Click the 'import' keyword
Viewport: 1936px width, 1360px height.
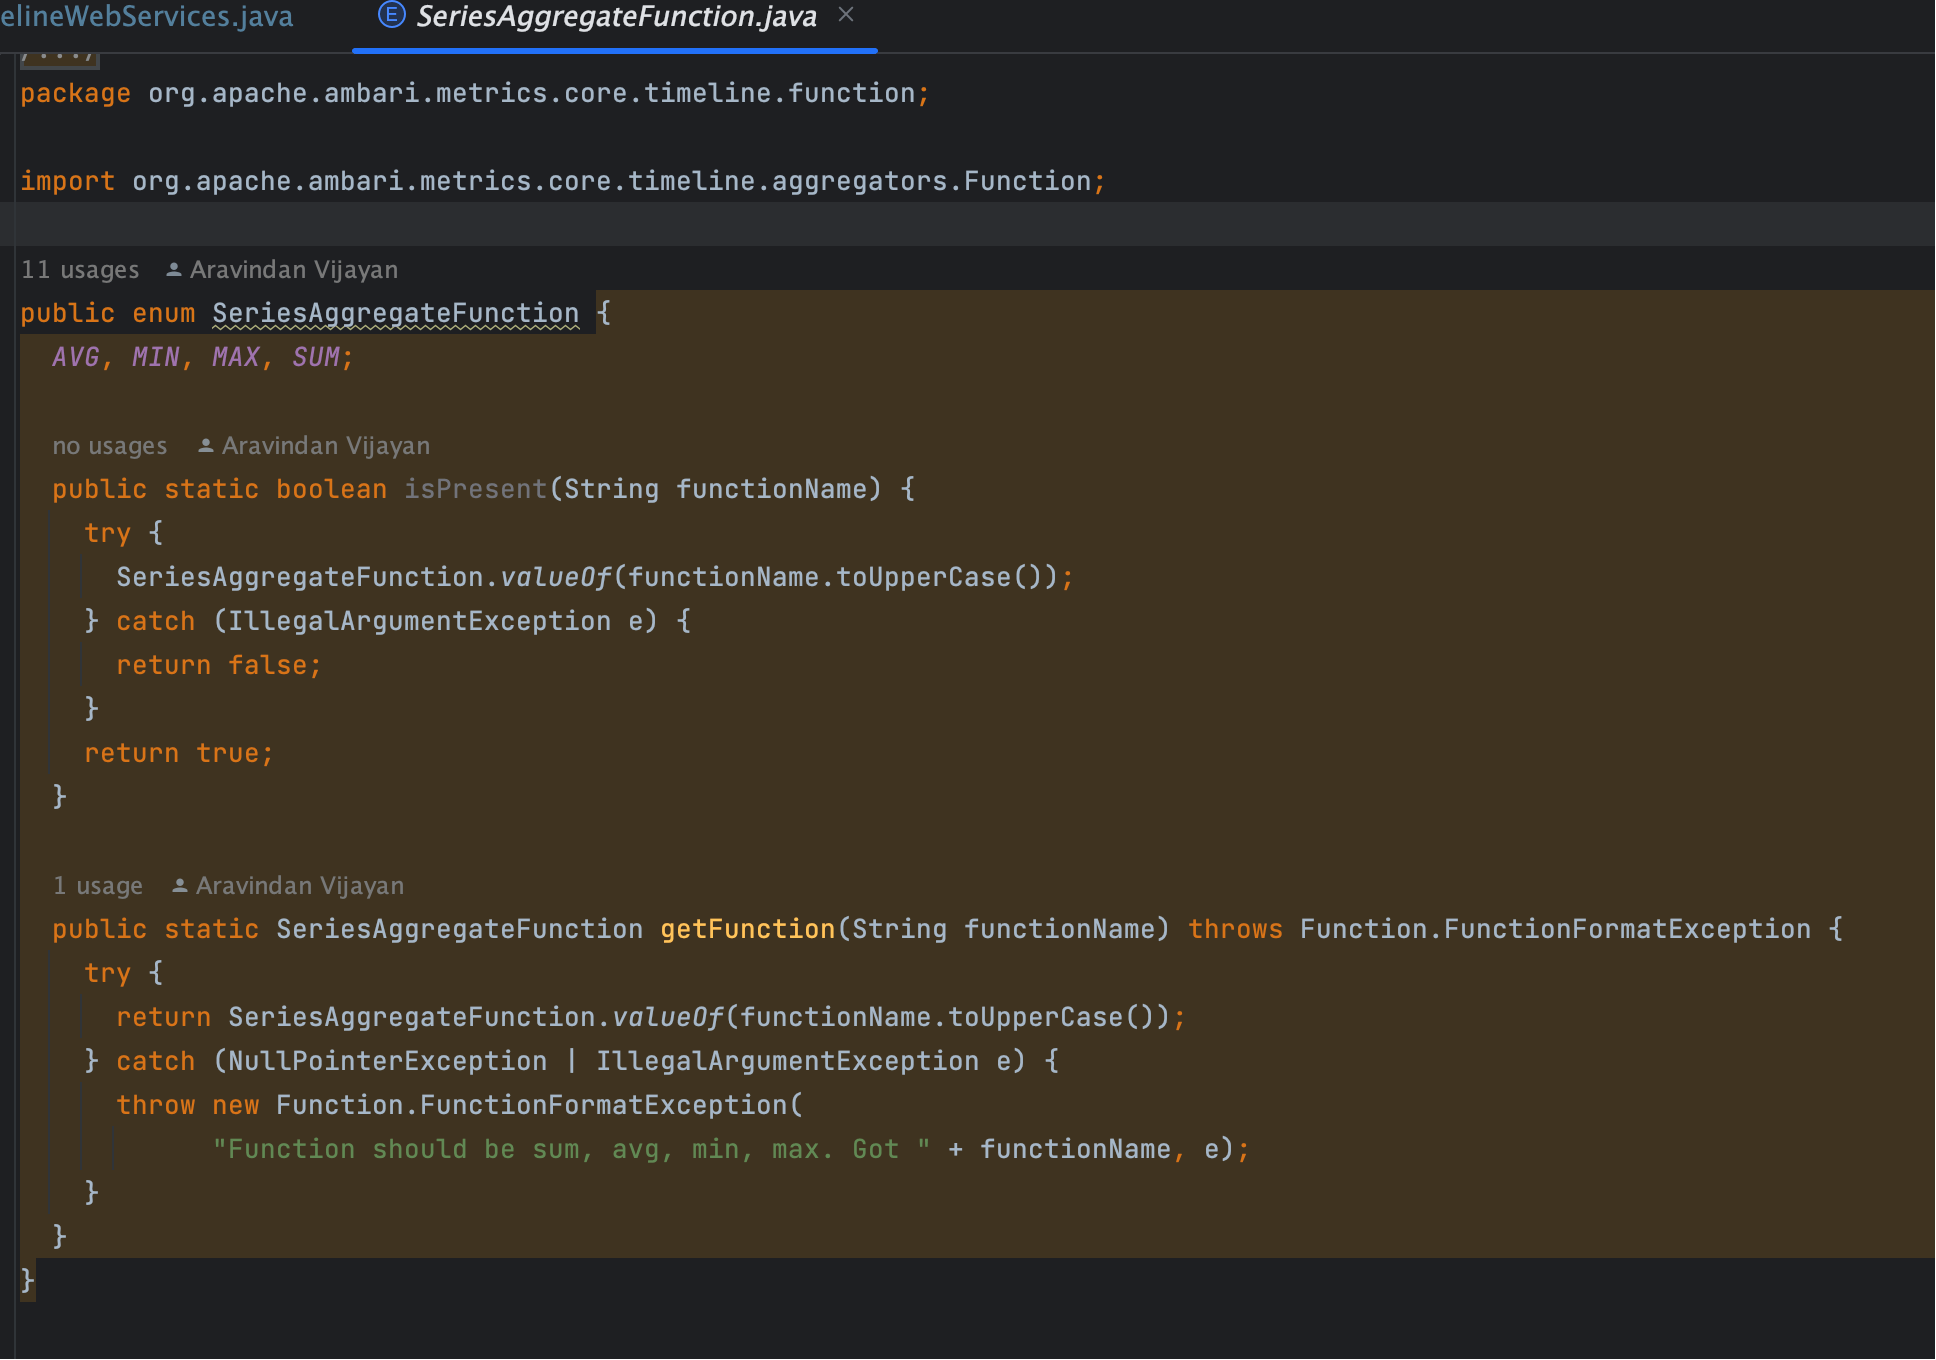click(68, 182)
